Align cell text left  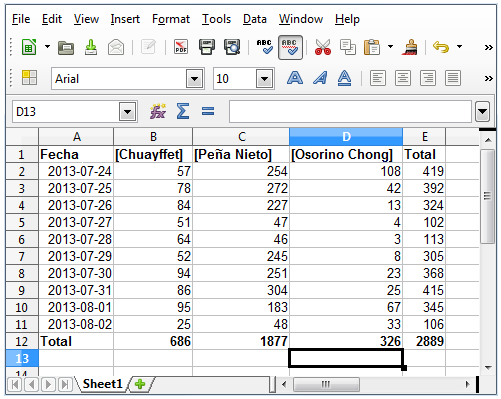(378, 78)
